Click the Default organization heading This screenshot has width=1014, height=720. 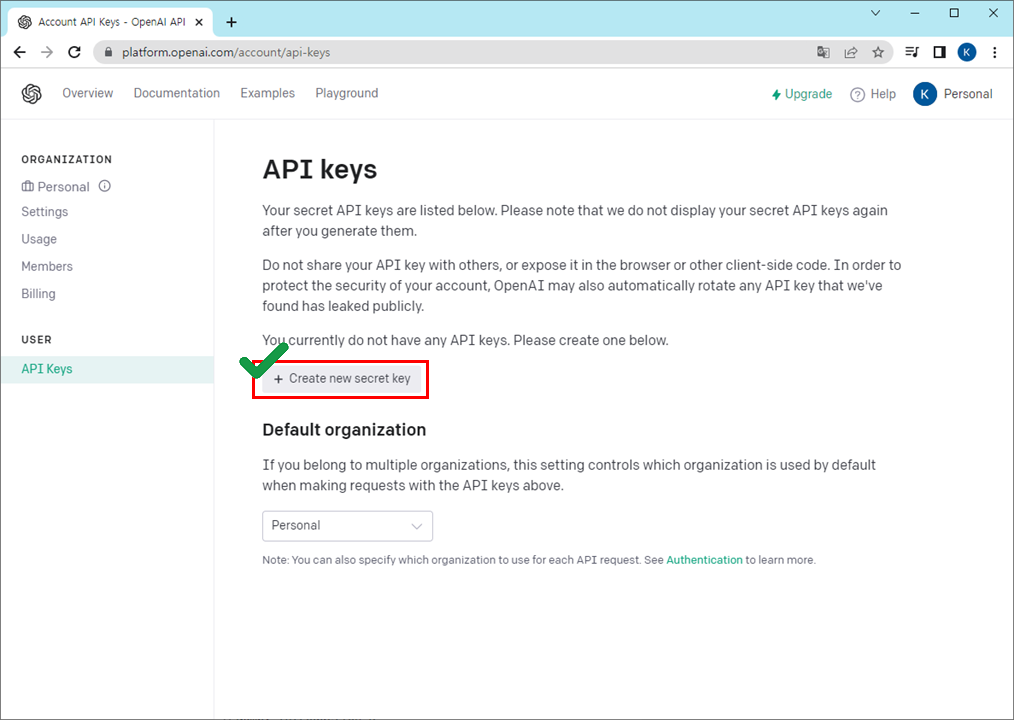click(344, 430)
